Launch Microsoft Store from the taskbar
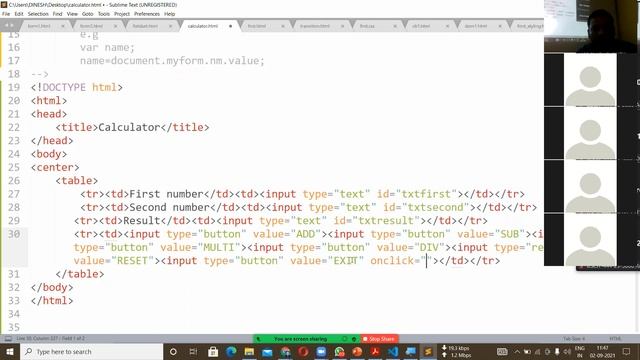Screen dimensions: 640x360 point(213,351)
